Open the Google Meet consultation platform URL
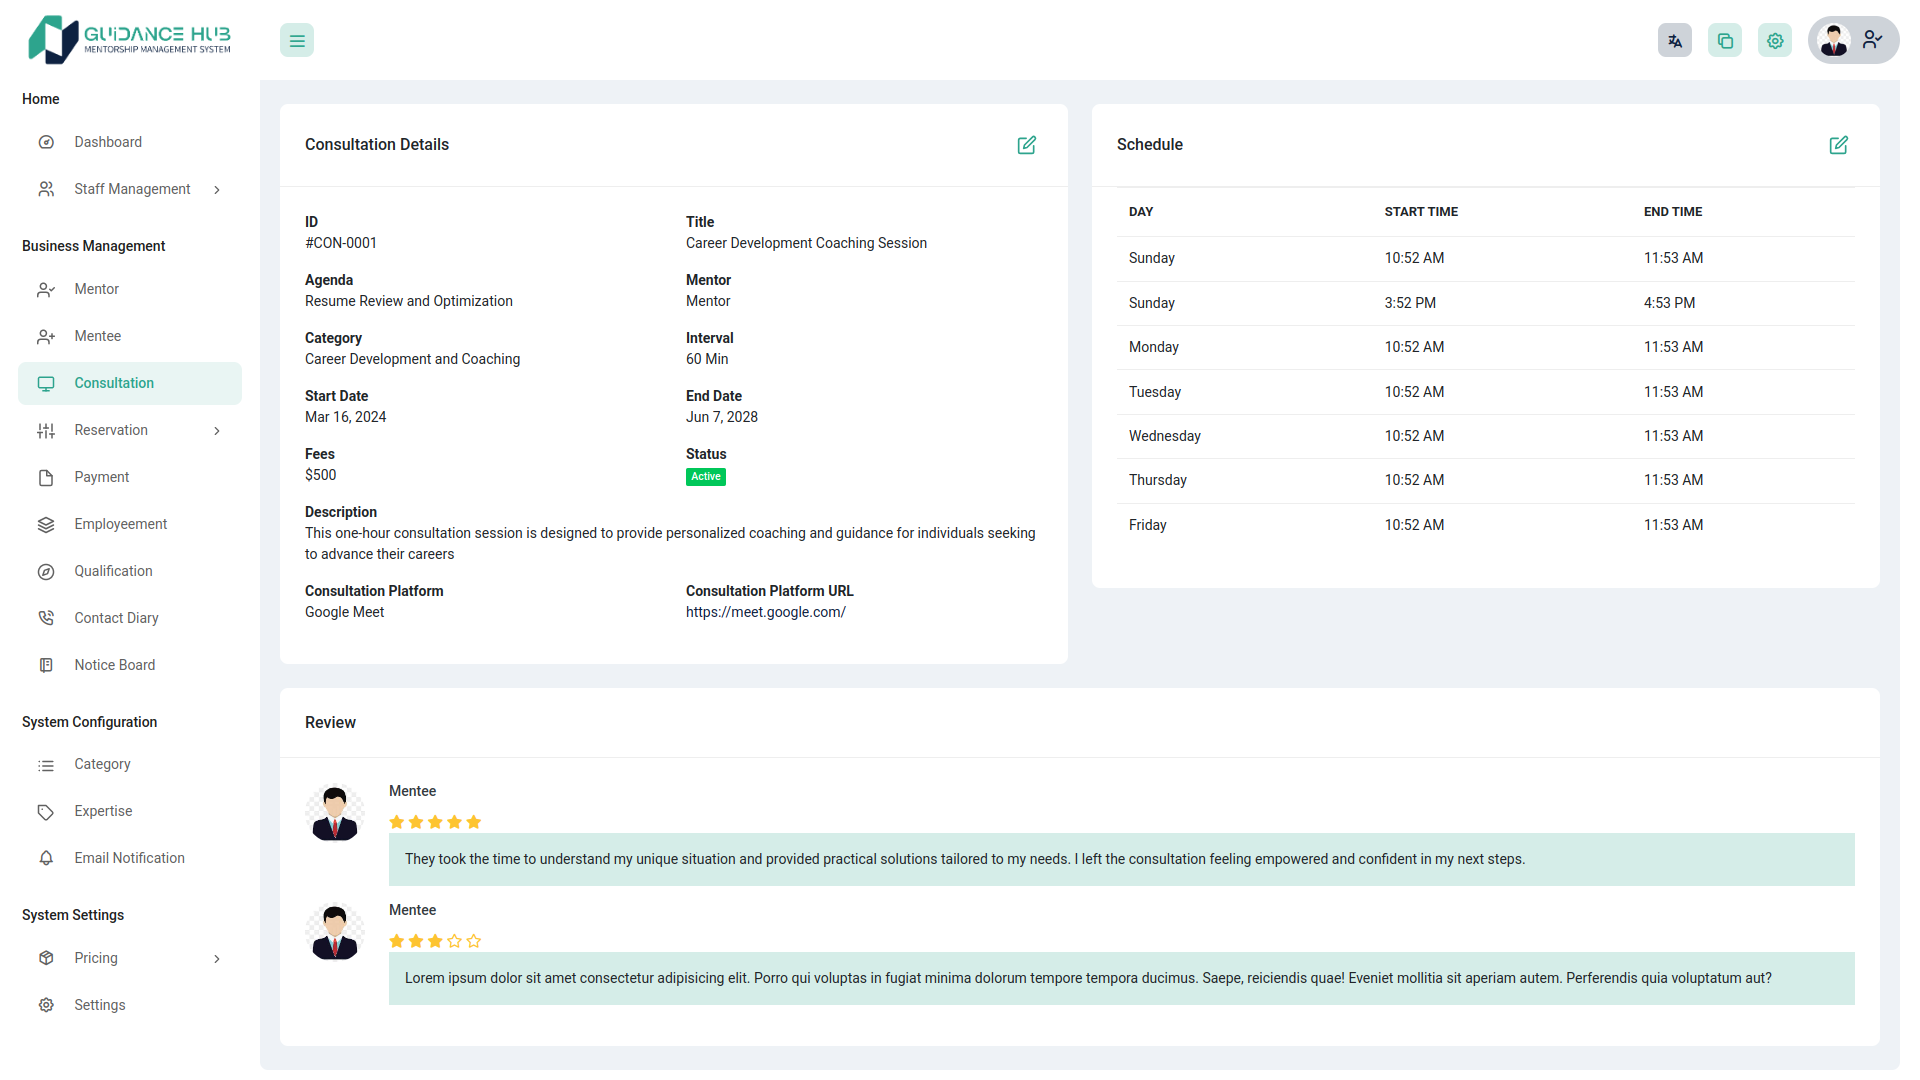Image resolution: width=1920 pixels, height=1080 pixels. [x=765, y=612]
